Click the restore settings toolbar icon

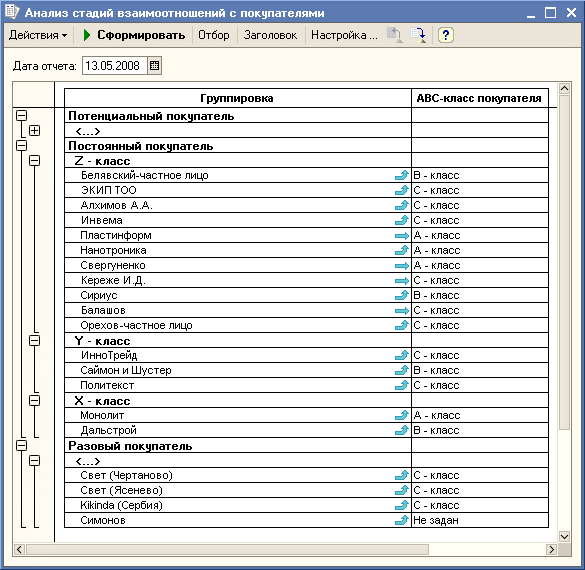tap(394, 35)
